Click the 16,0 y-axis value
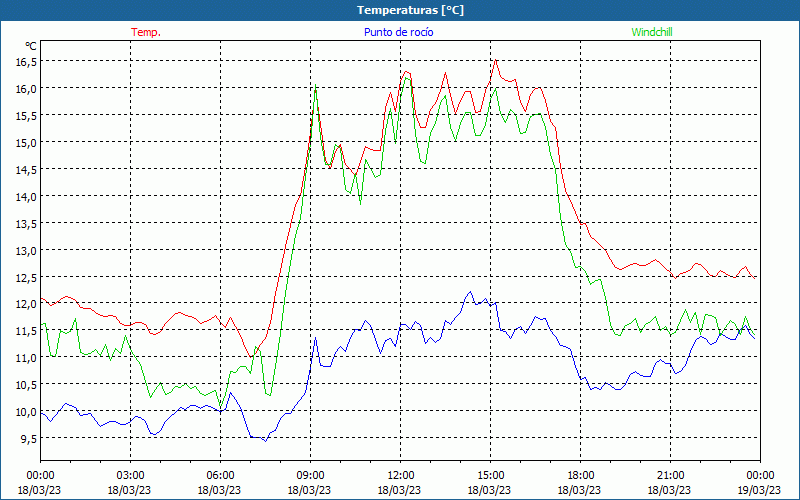Image resolution: width=800 pixels, height=500 pixels. coord(26,88)
